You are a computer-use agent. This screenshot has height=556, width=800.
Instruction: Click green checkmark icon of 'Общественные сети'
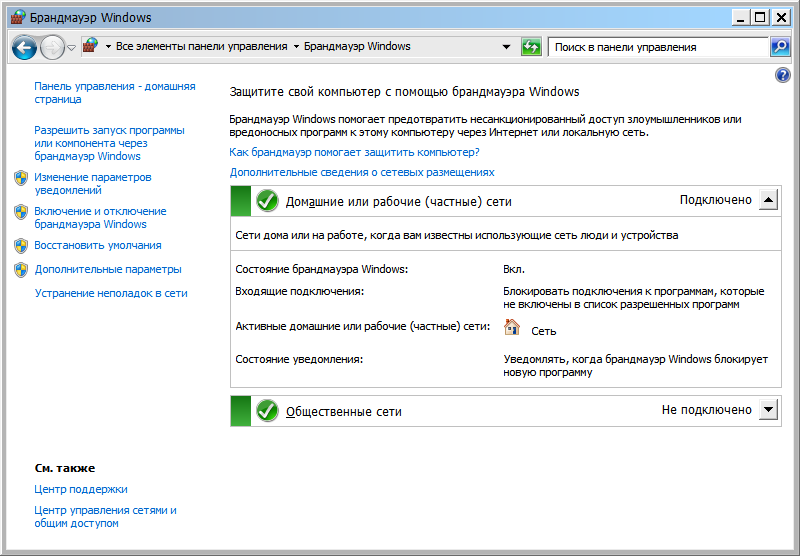coord(267,411)
